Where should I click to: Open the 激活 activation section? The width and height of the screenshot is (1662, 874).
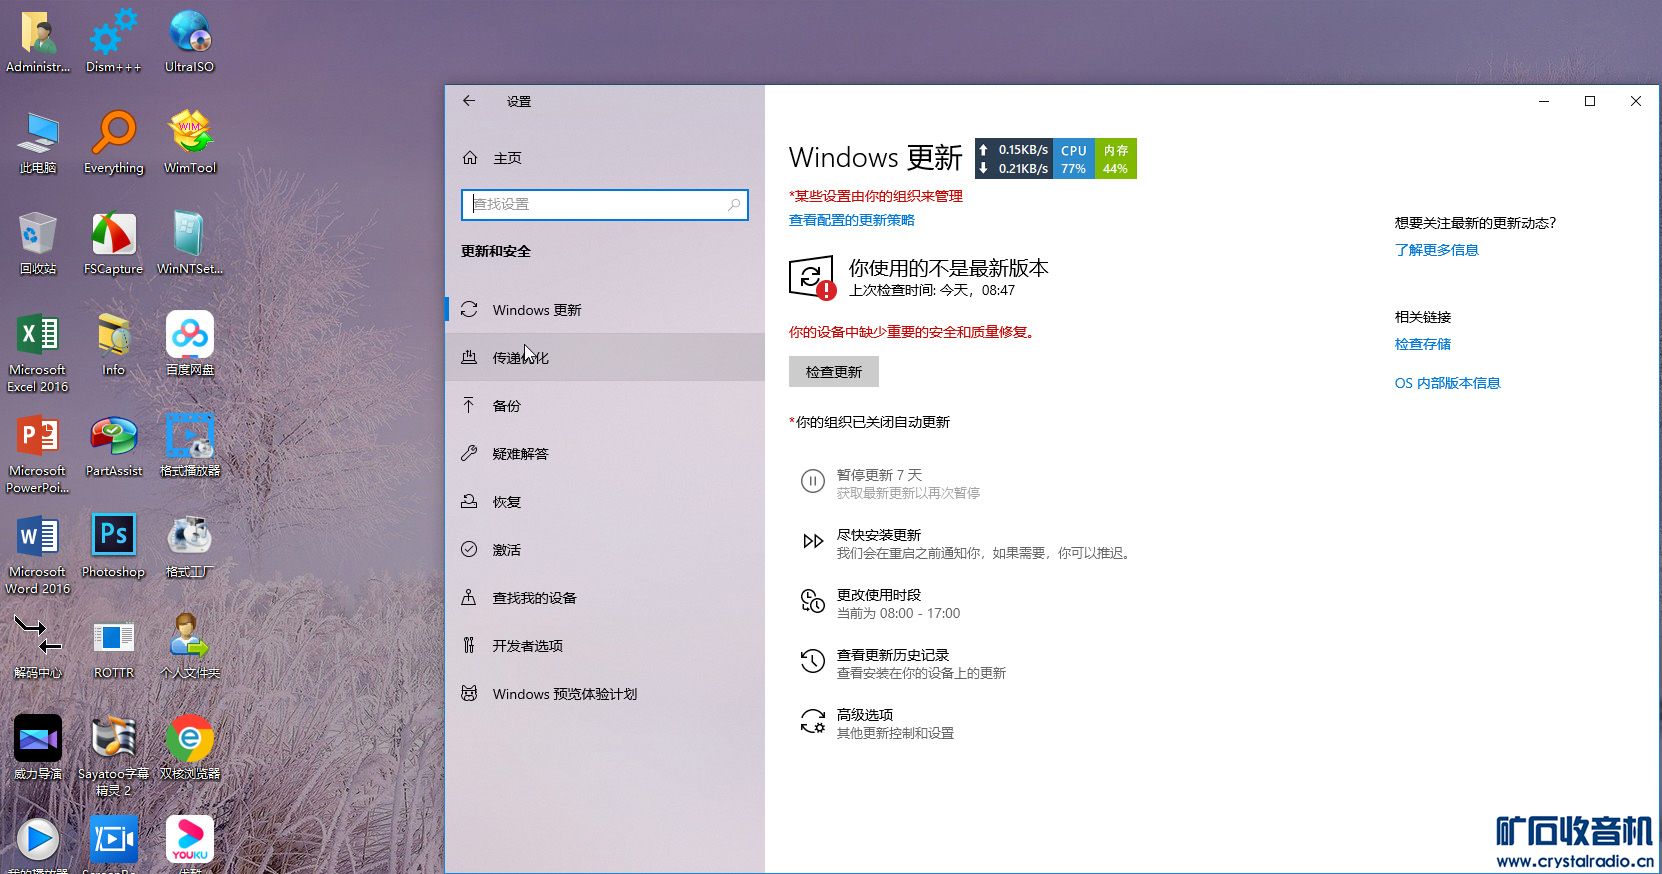tap(605, 550)
